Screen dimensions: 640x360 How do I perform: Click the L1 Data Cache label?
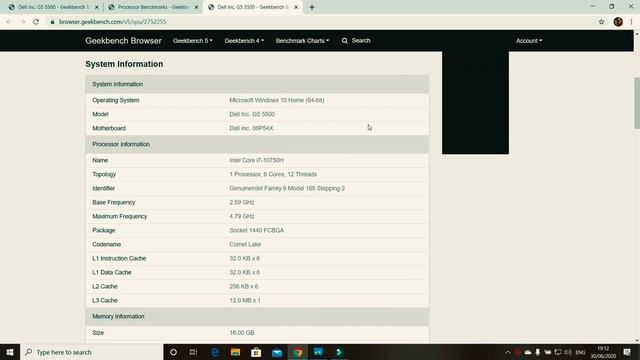(112, 272)
